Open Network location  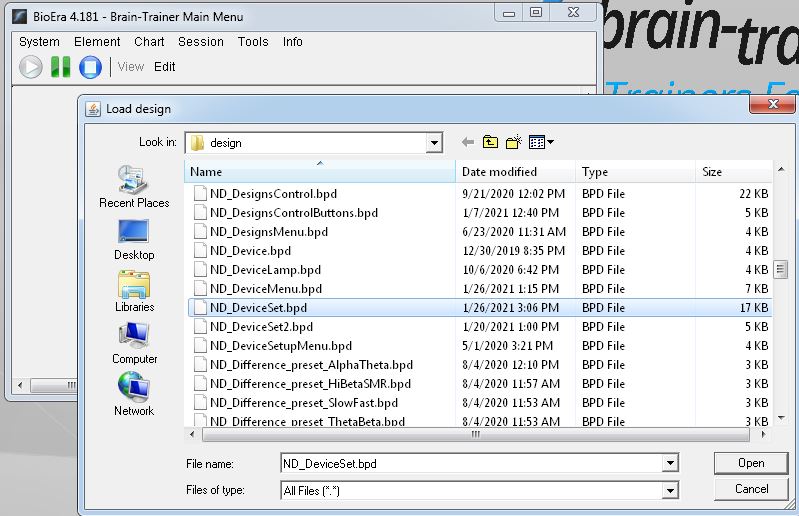134,395
